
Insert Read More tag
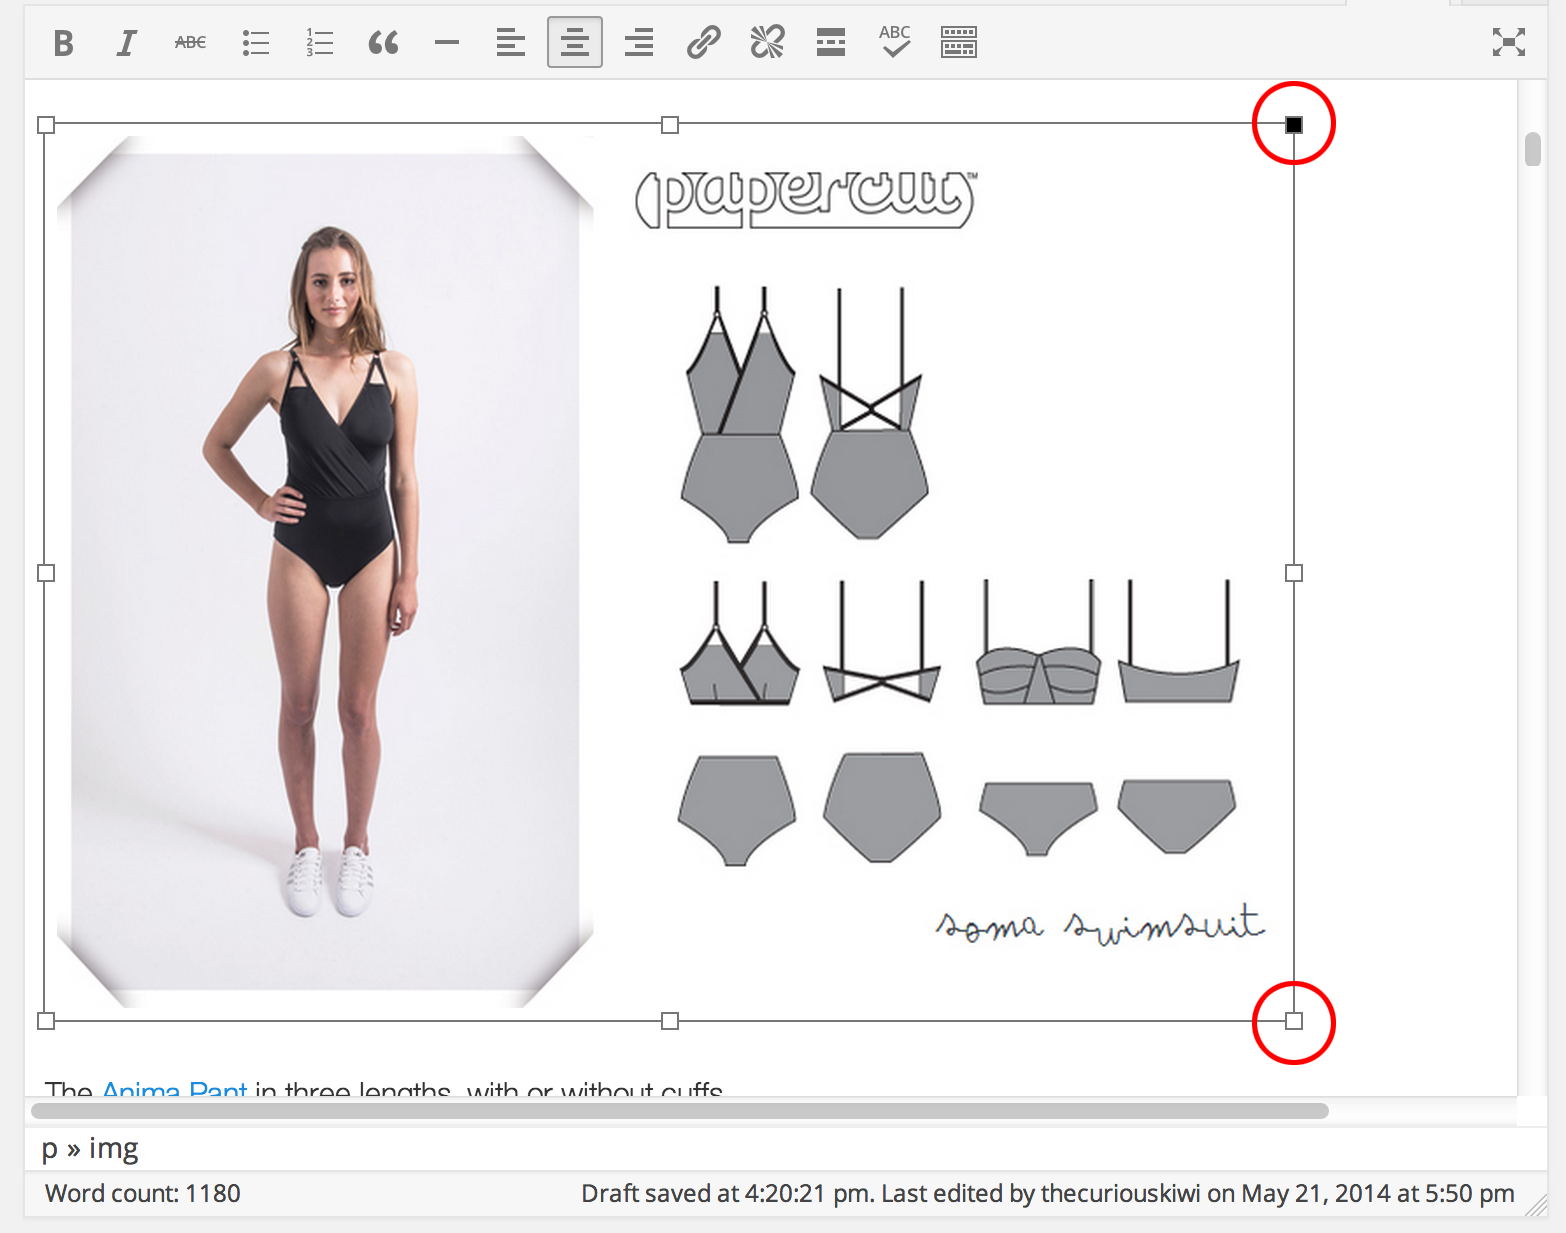pos(831,43)
